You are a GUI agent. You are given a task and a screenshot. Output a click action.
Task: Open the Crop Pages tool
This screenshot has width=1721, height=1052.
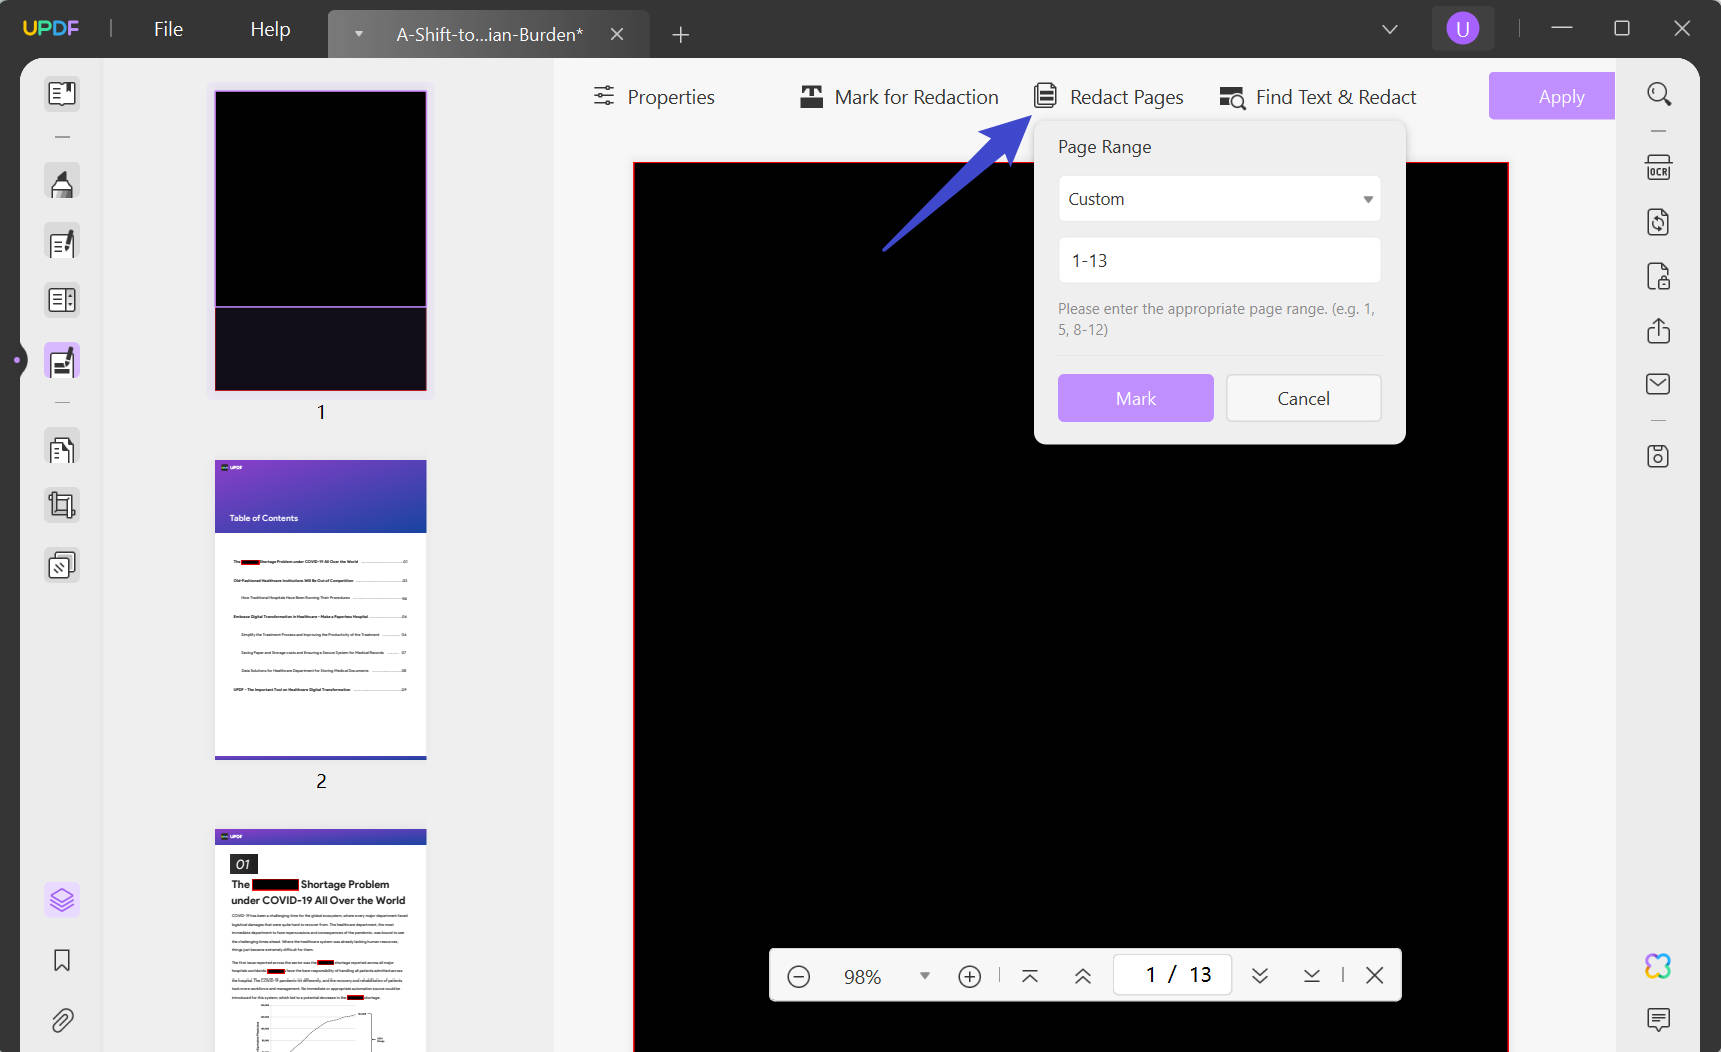(62, 504)
